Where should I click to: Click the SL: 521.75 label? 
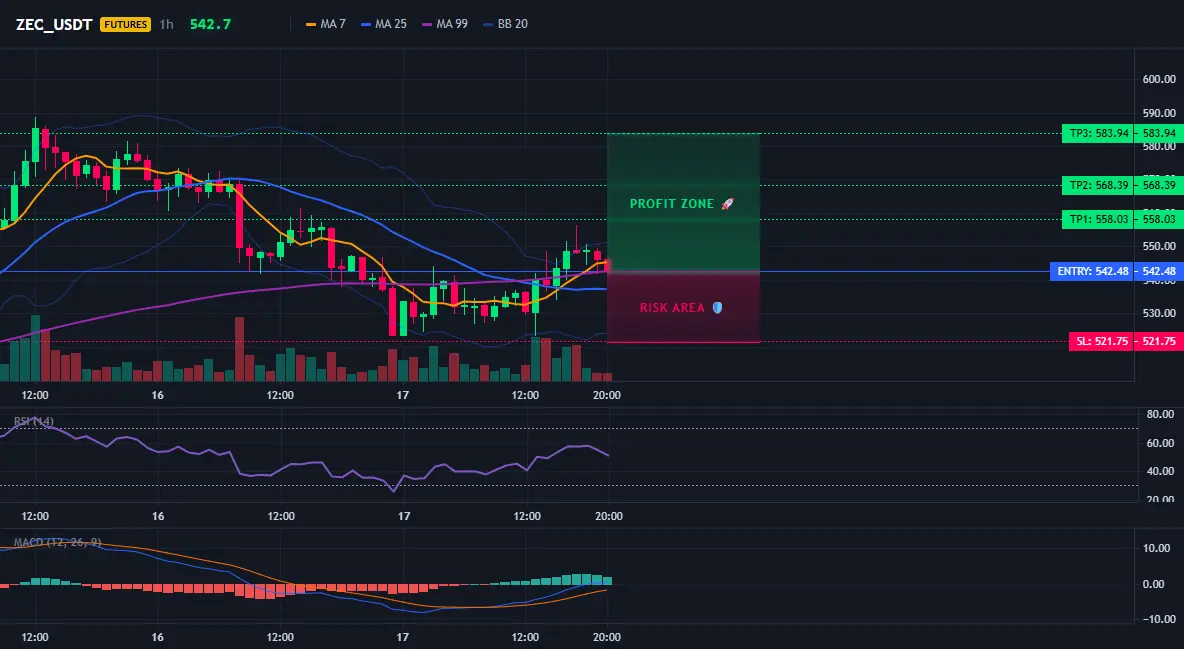[1102, 341]
